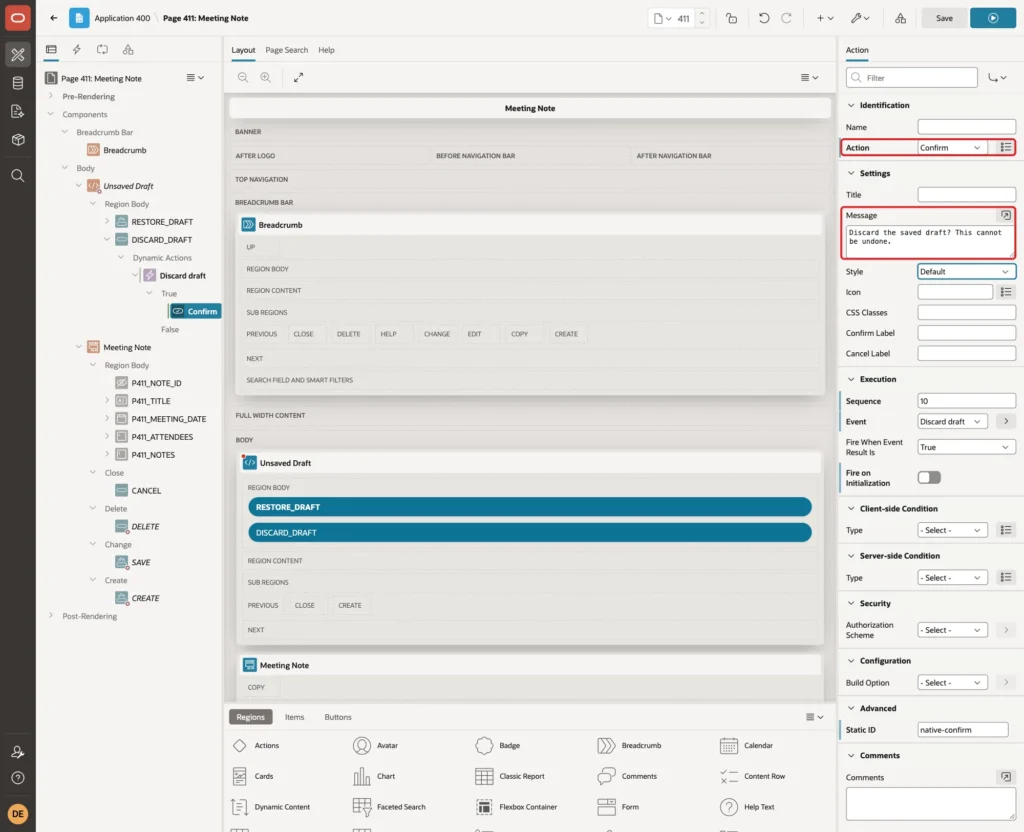Go back with the left arrow icon
Image resolution: width=1024 pixels, height=832 pixels.
tap(54, 18)
